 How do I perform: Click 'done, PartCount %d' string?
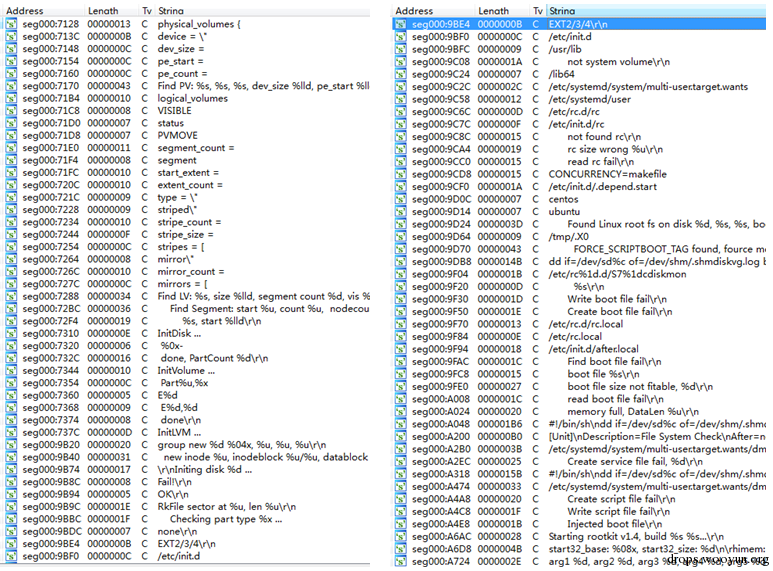click(x=214, y=358)
